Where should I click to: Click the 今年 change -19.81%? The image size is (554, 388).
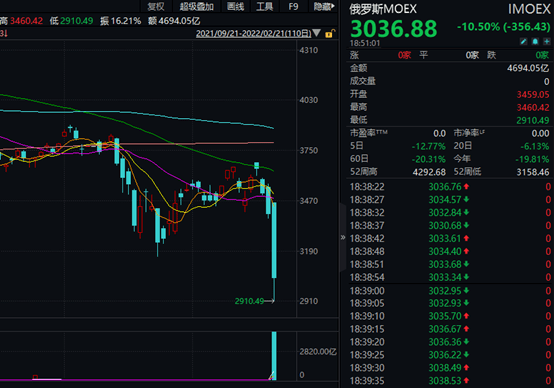click(532, 159)
